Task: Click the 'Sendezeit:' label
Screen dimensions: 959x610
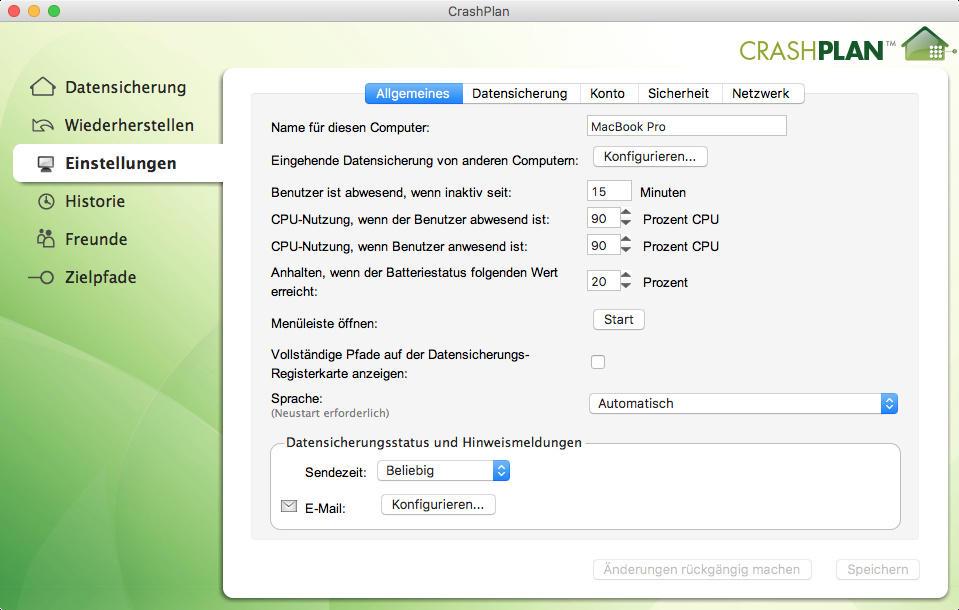Action: [336, 472]
